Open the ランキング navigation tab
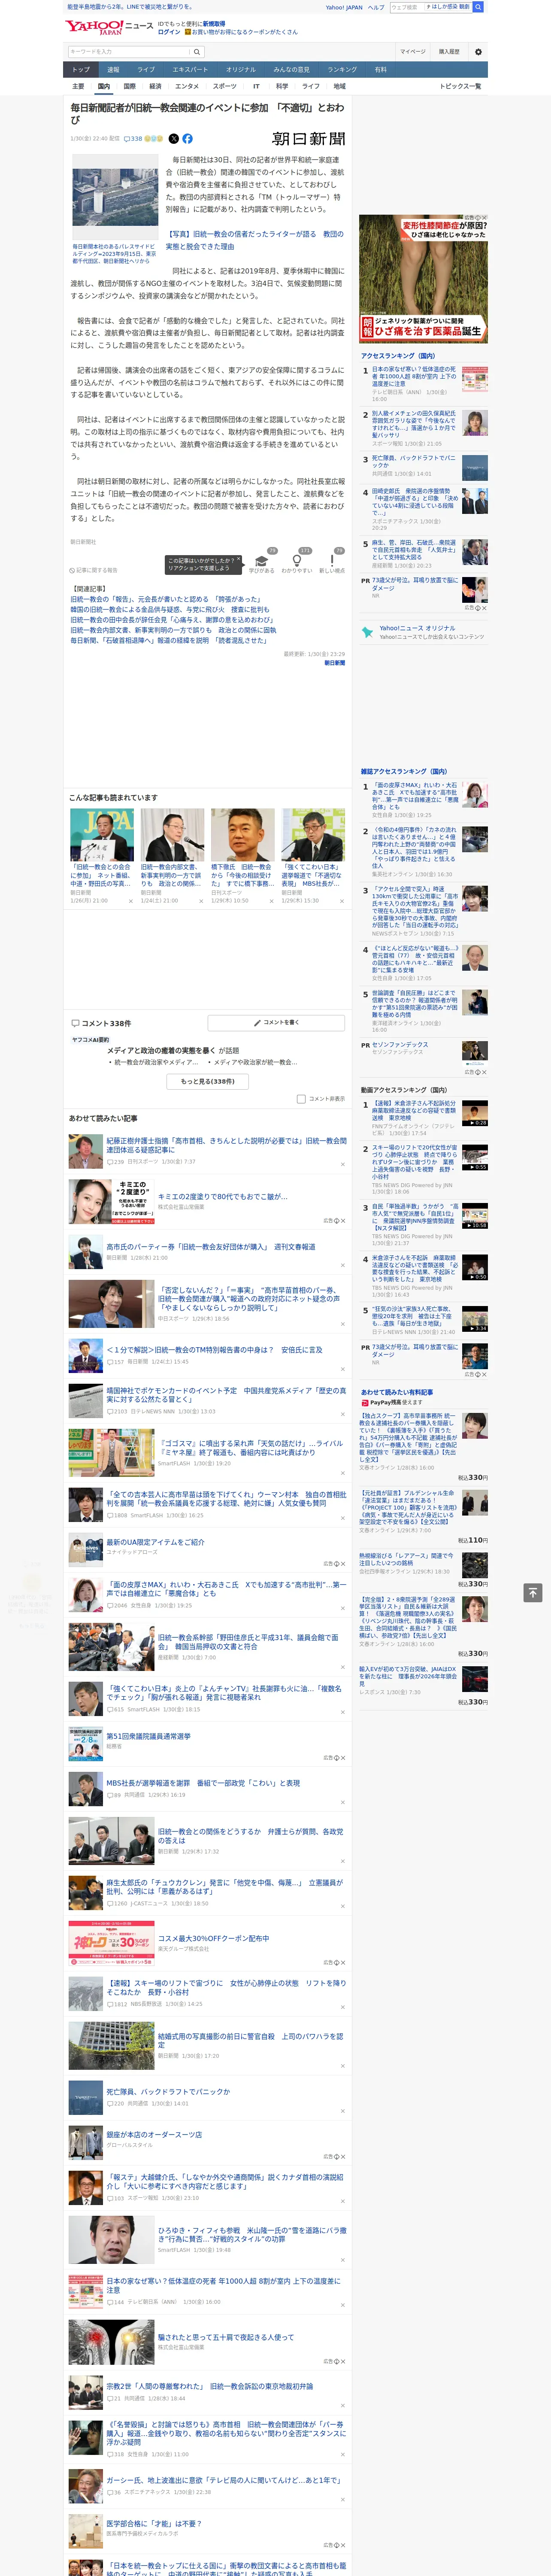Screen dimensions: 551x2576 point(342,70)
